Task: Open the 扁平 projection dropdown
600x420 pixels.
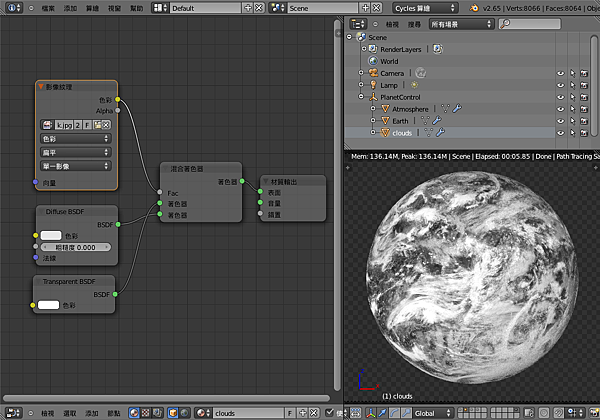Action: tap(76, 152)
